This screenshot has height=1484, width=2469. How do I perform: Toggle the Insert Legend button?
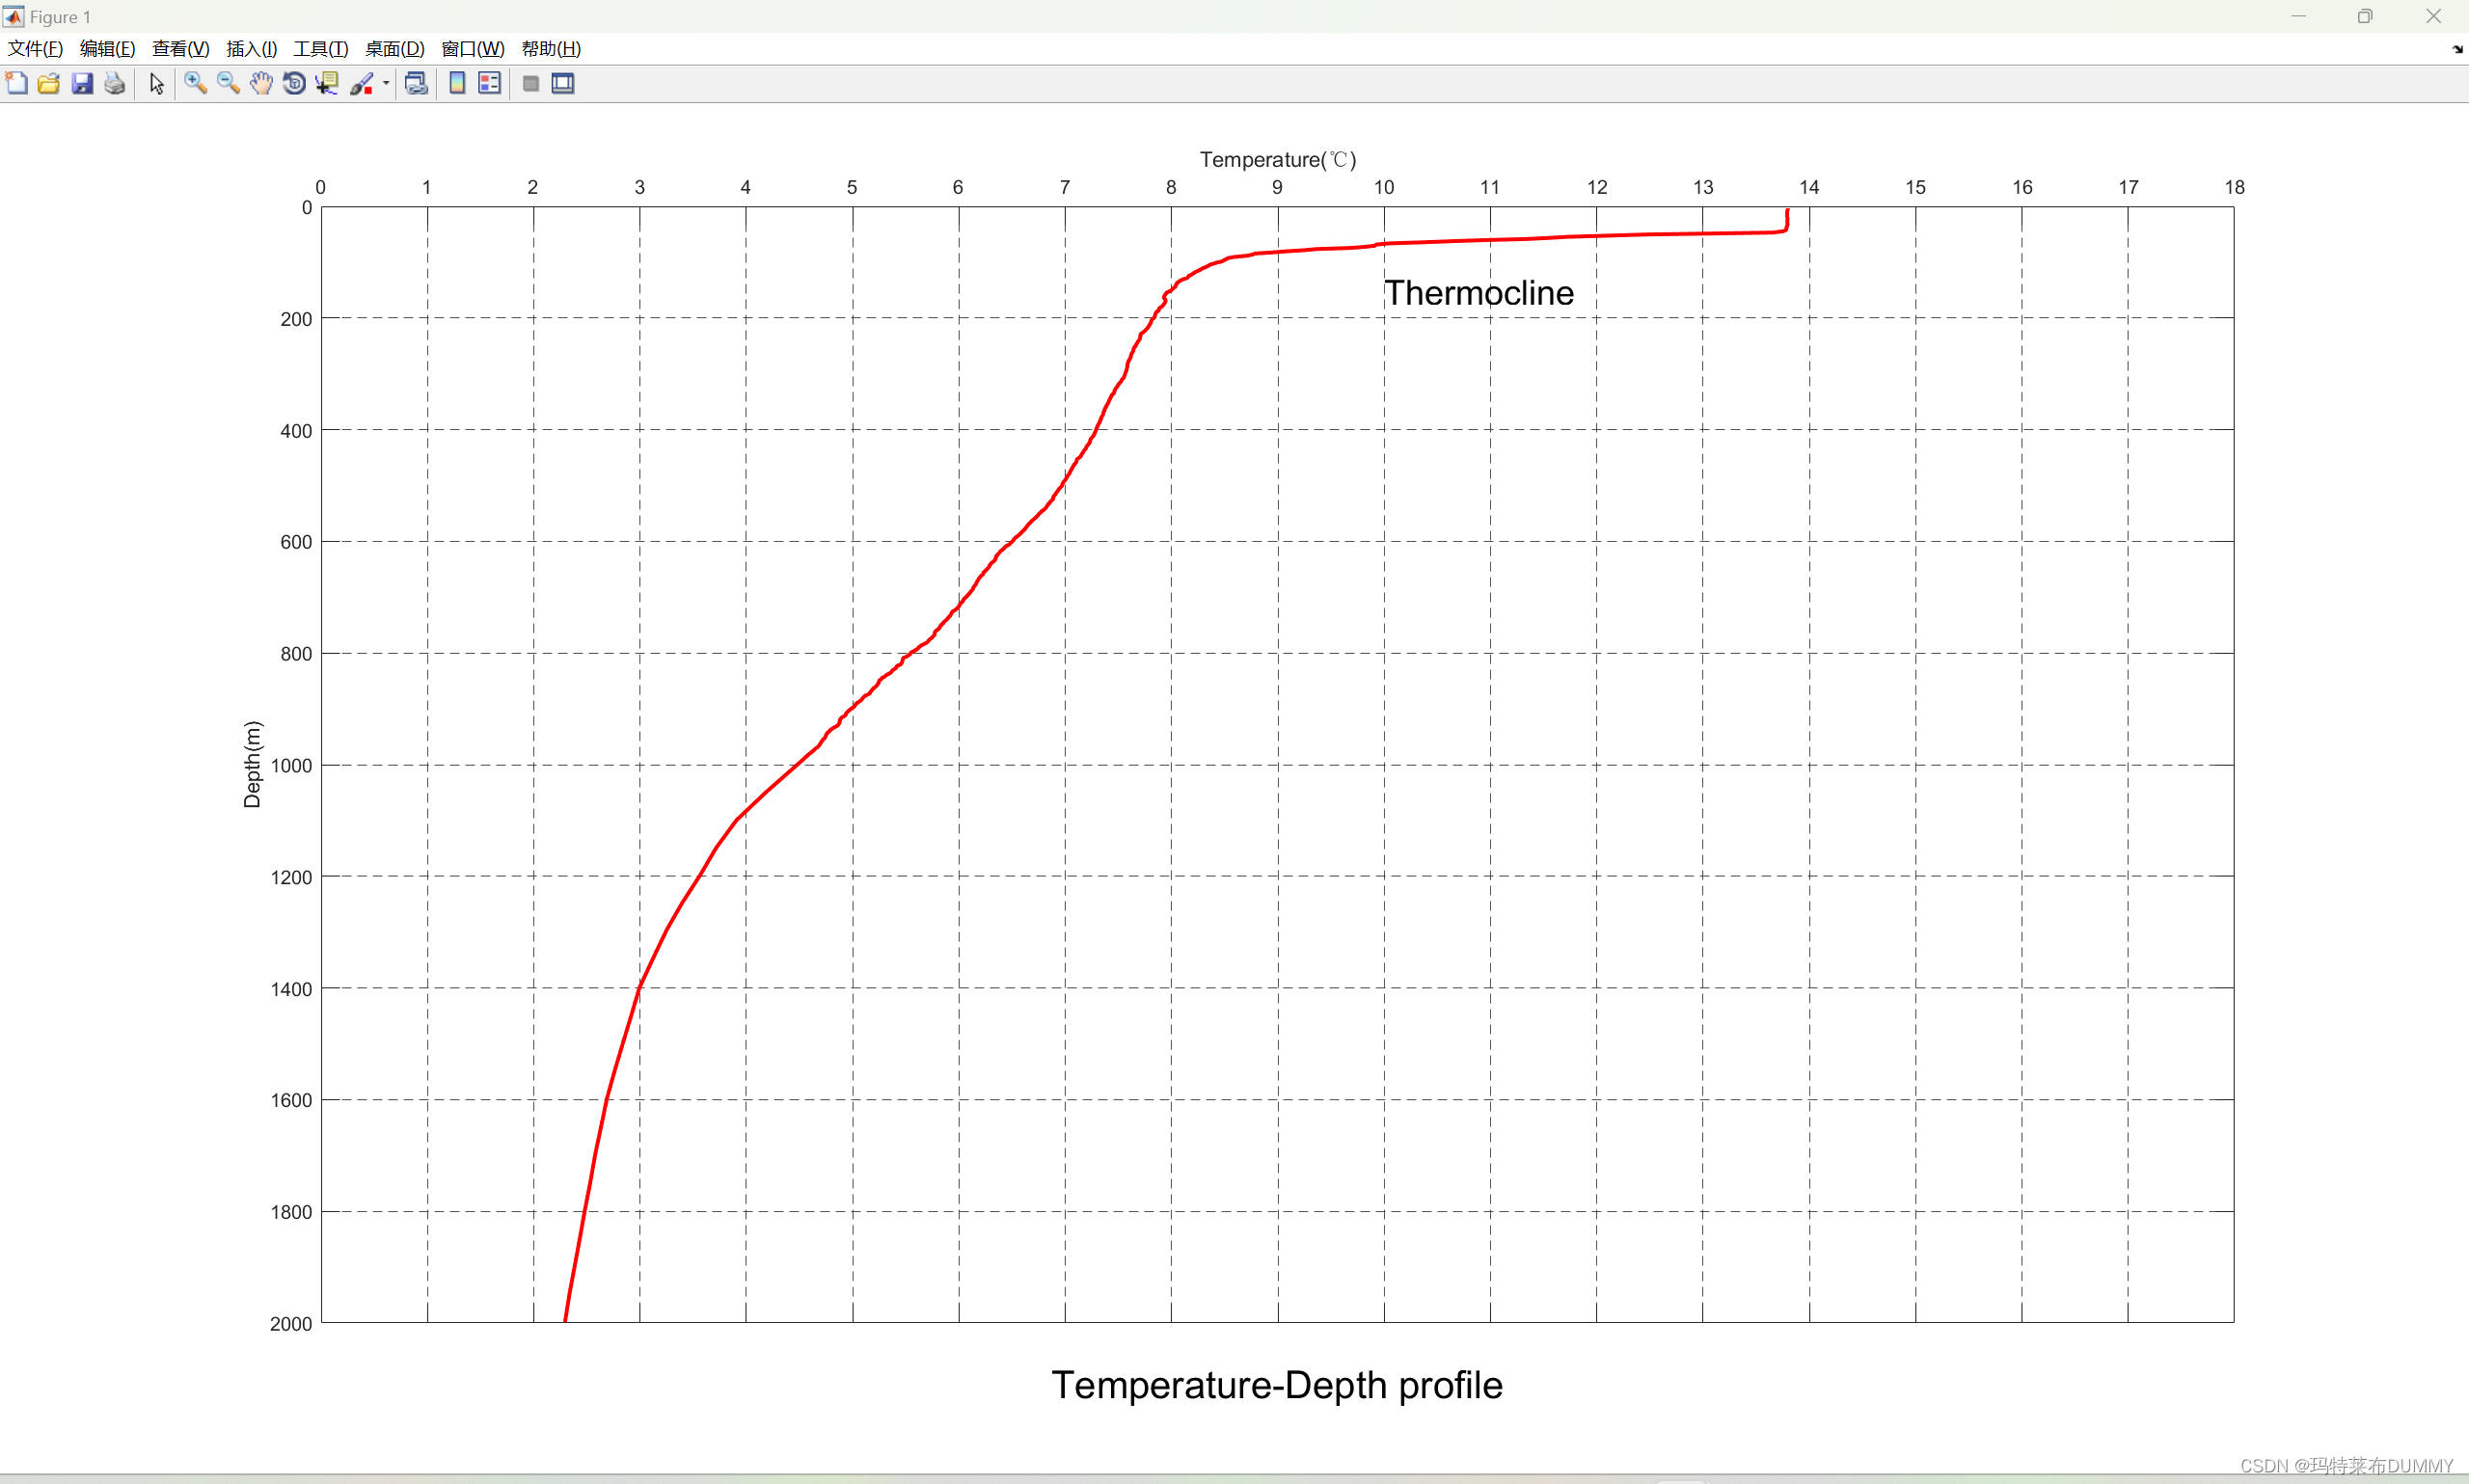(489, 84)
